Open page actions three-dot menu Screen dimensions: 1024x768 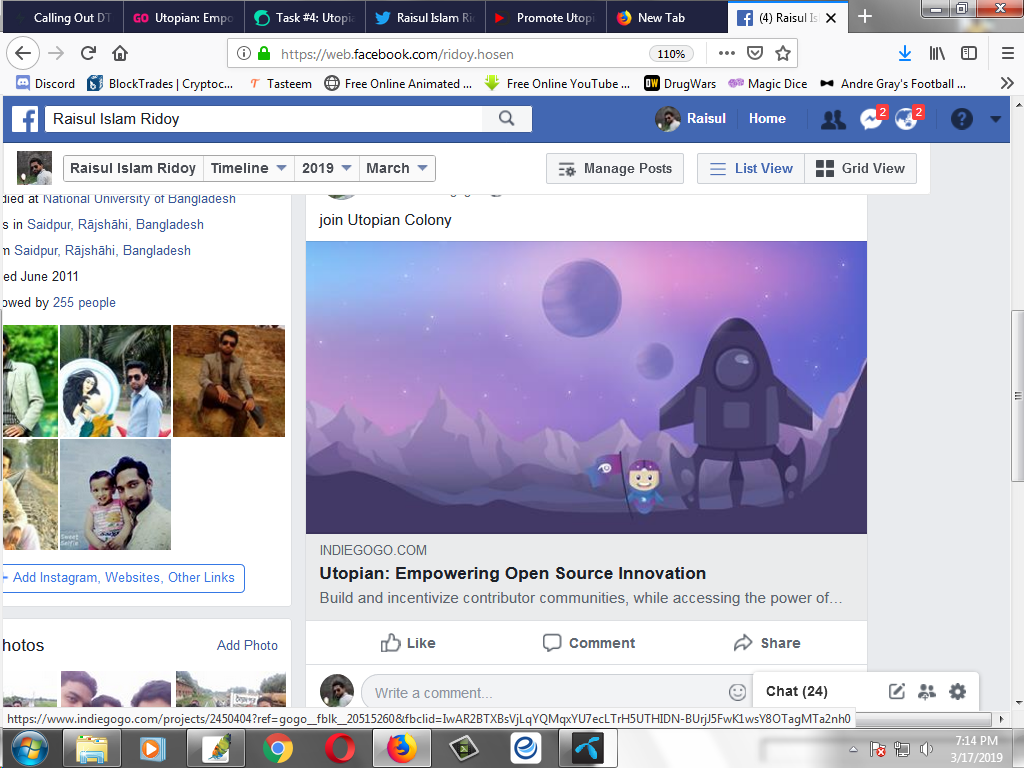(x=727, y=54)
